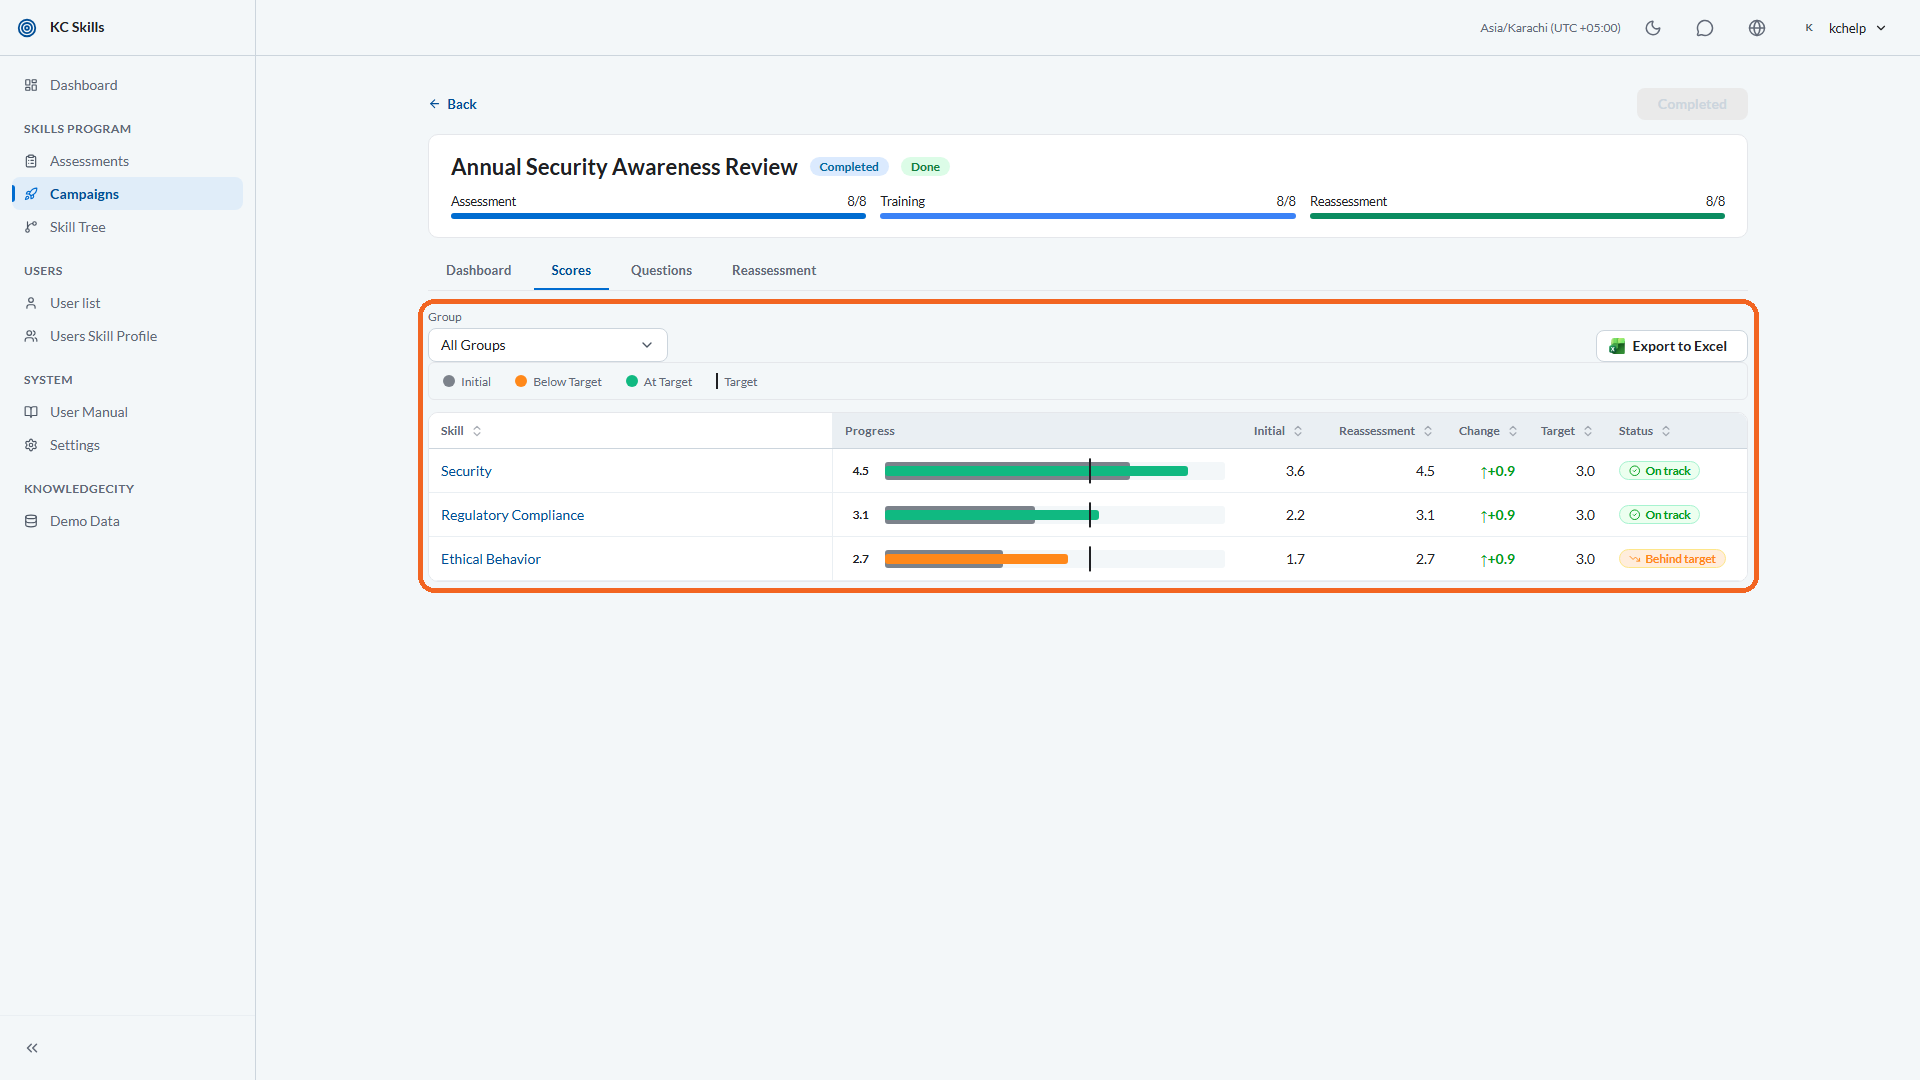Click Export to Excel button
Screen dimensions: 1920x1080
[x=1671, y=346]
